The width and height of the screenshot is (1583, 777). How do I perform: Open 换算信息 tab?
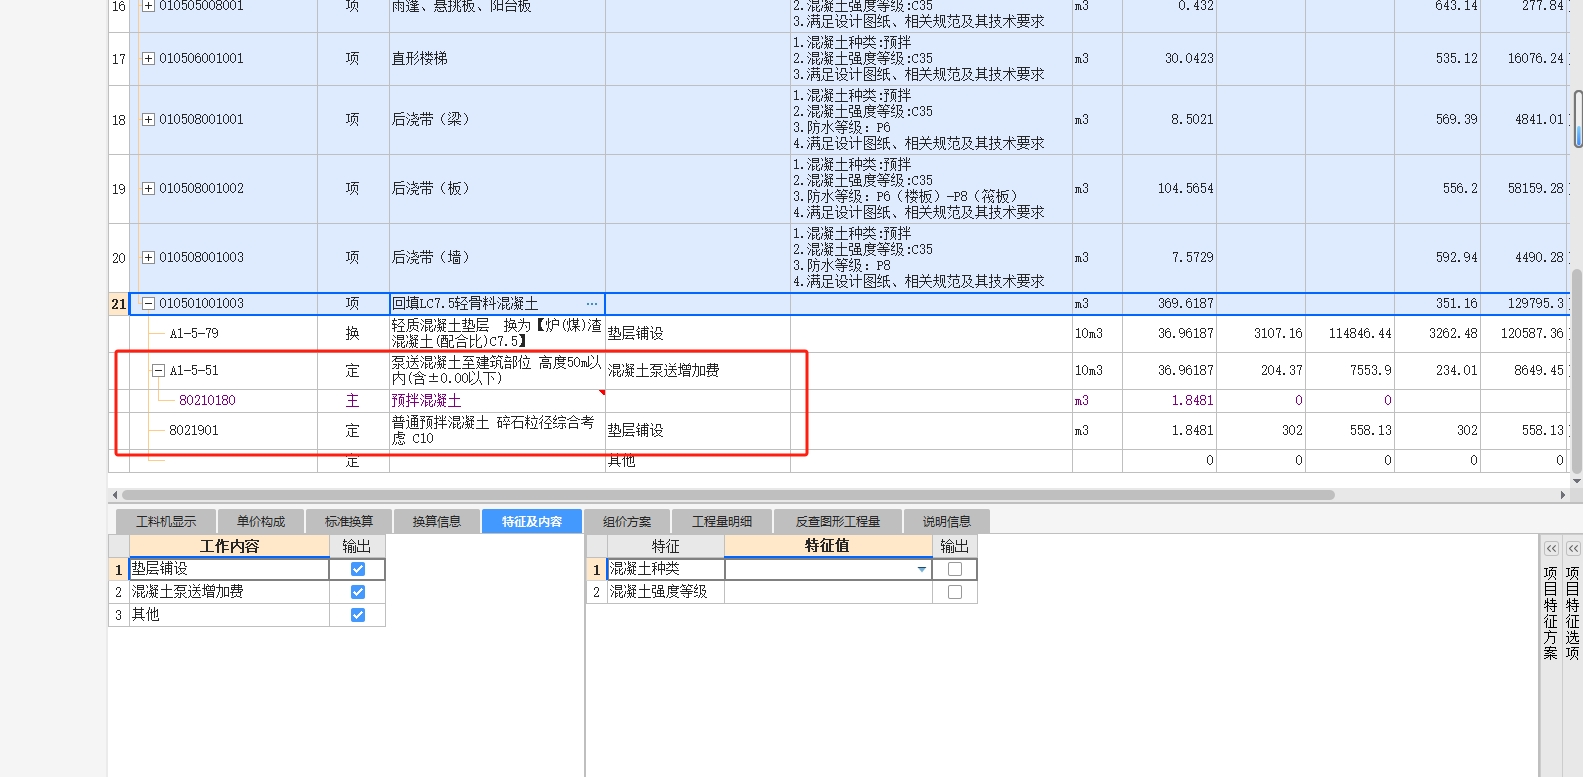(x=437, y=521)
